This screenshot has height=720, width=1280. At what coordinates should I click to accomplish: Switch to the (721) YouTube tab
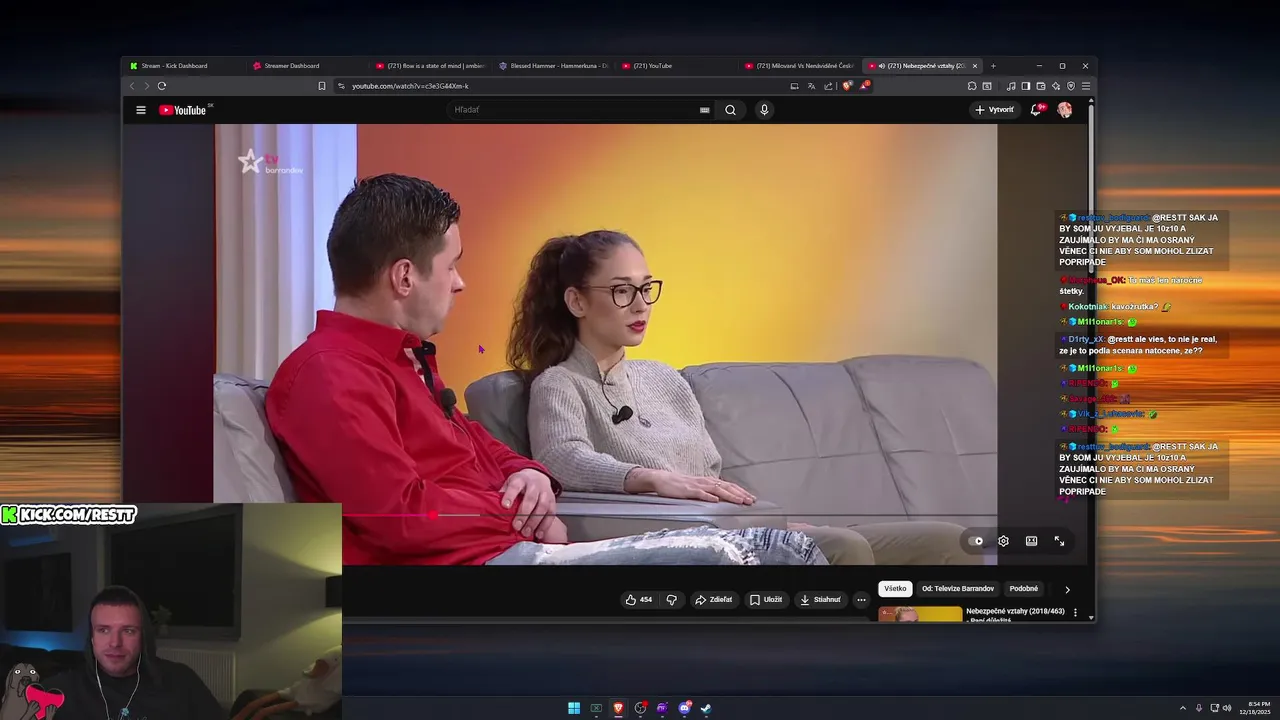[x=676, y=66]
